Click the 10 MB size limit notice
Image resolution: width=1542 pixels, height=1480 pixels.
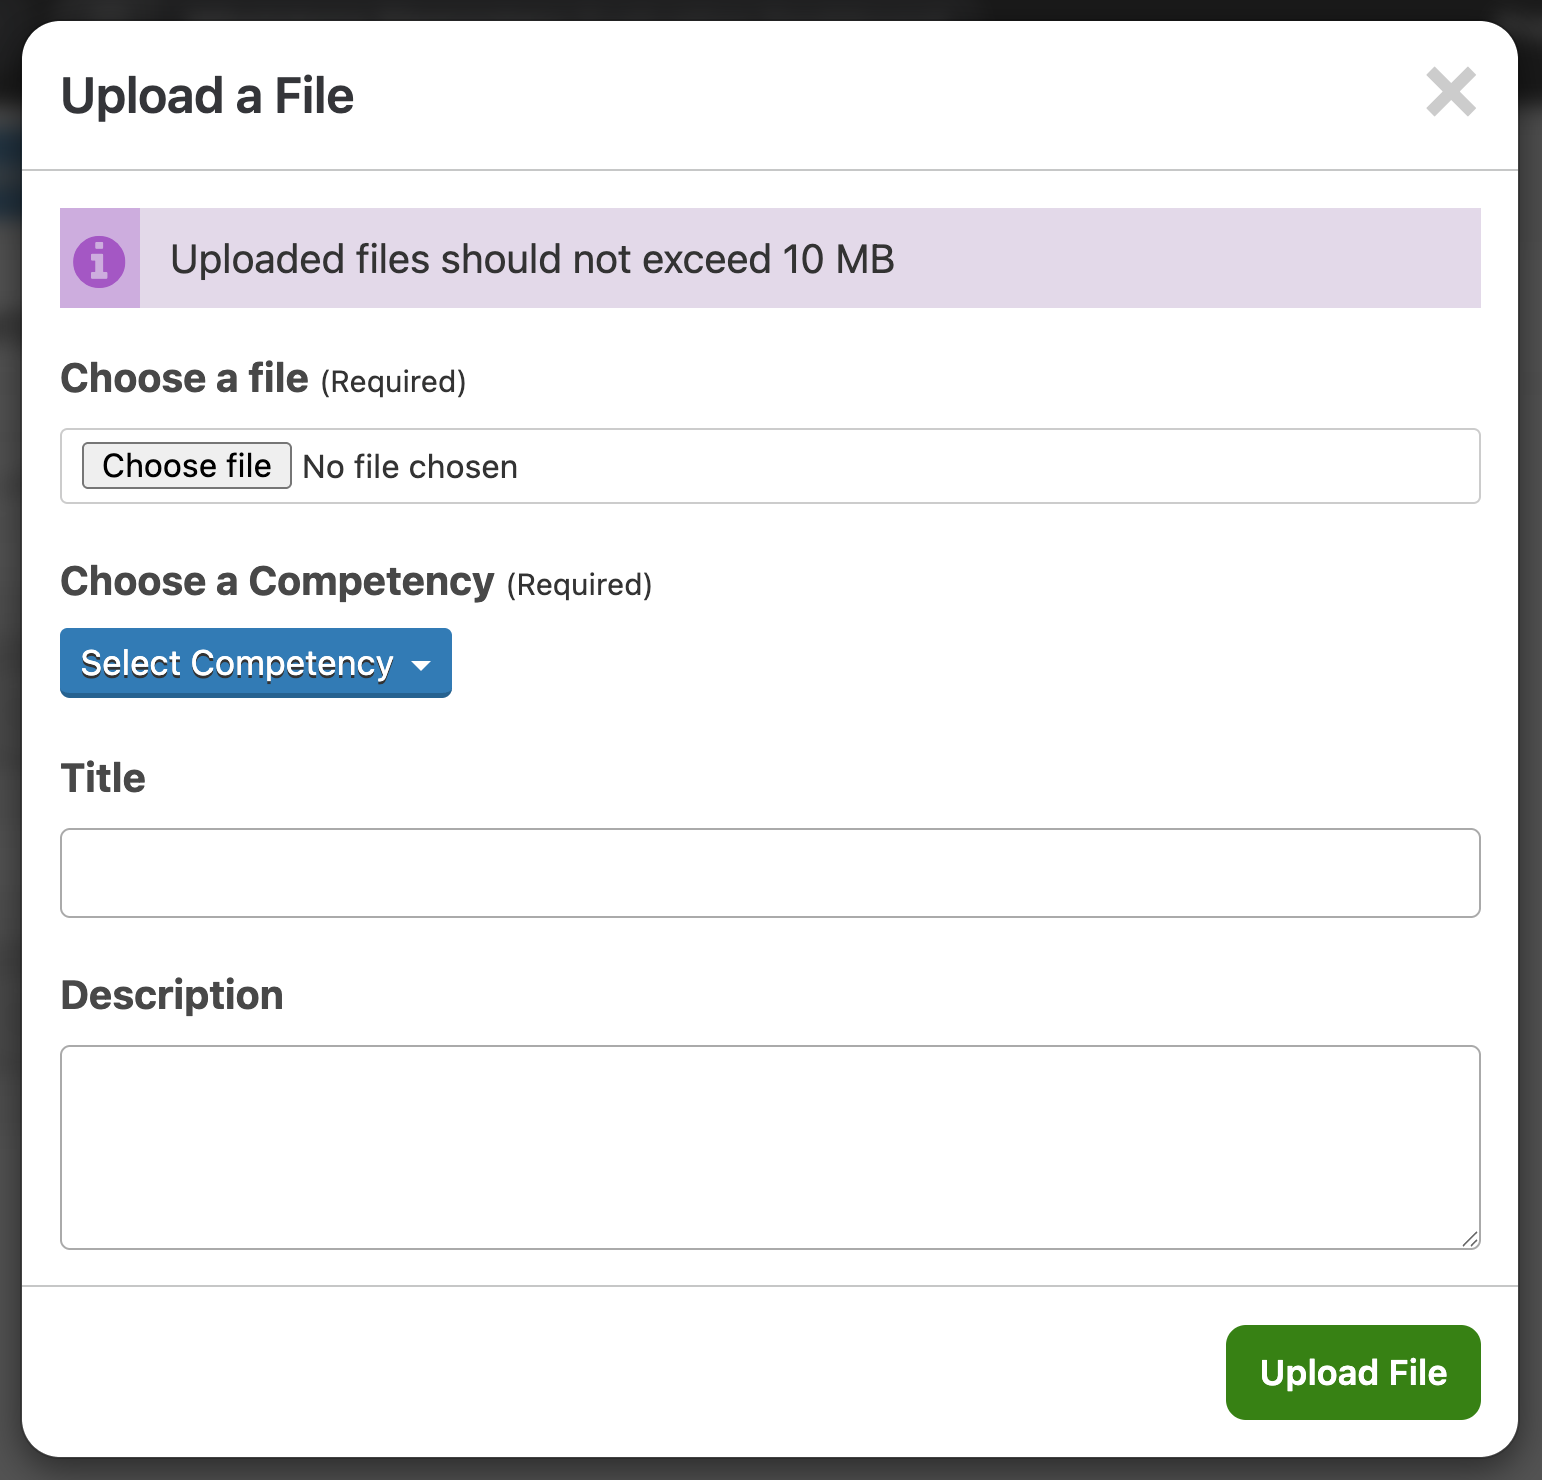tap(532, 259)
